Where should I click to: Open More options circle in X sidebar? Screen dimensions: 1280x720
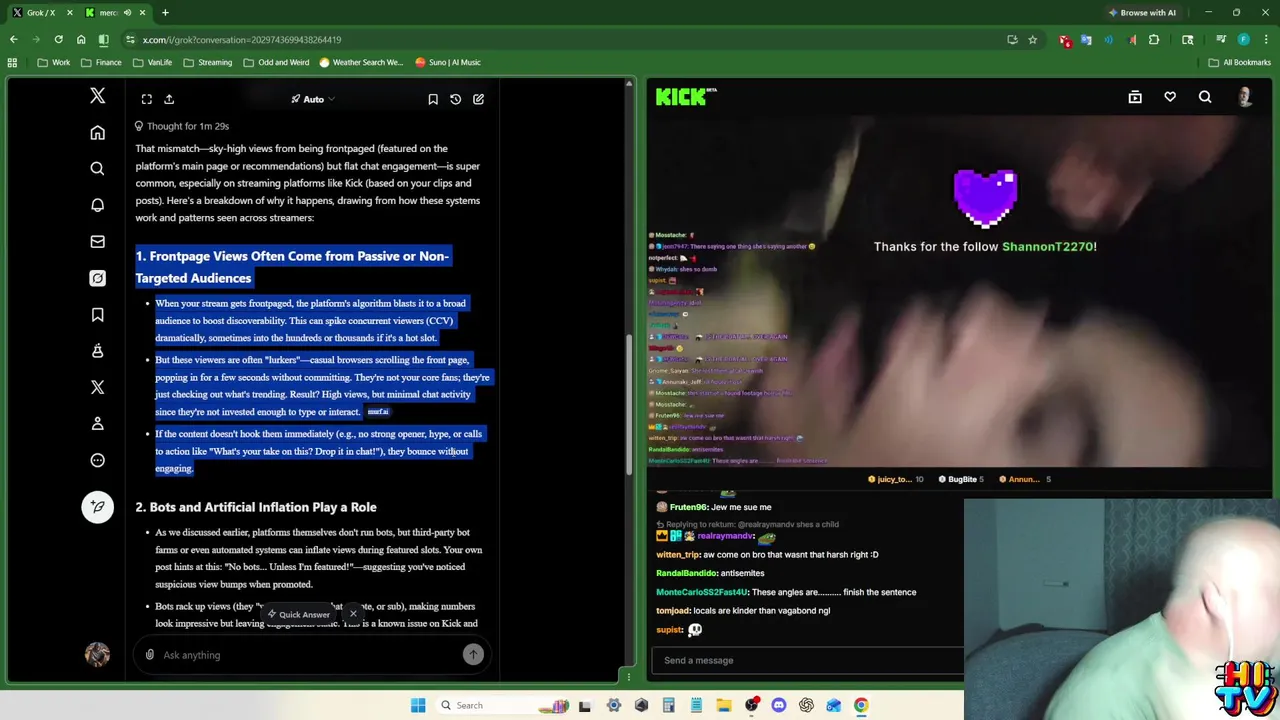(97, 460)
